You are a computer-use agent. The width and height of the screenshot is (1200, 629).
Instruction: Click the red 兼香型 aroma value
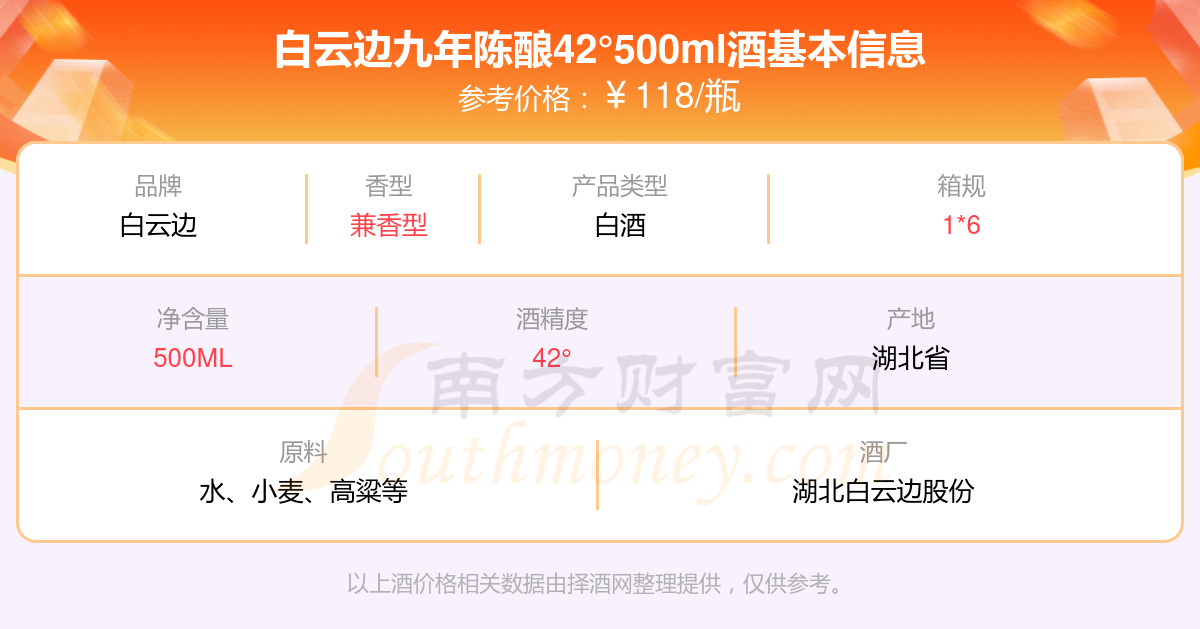pyautogui.click(x=389, y=225)
